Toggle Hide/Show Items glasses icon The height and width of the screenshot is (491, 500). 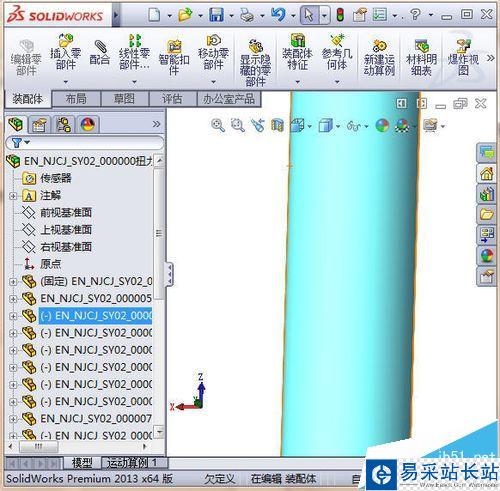pyautogui.click(x=353, y=126)
